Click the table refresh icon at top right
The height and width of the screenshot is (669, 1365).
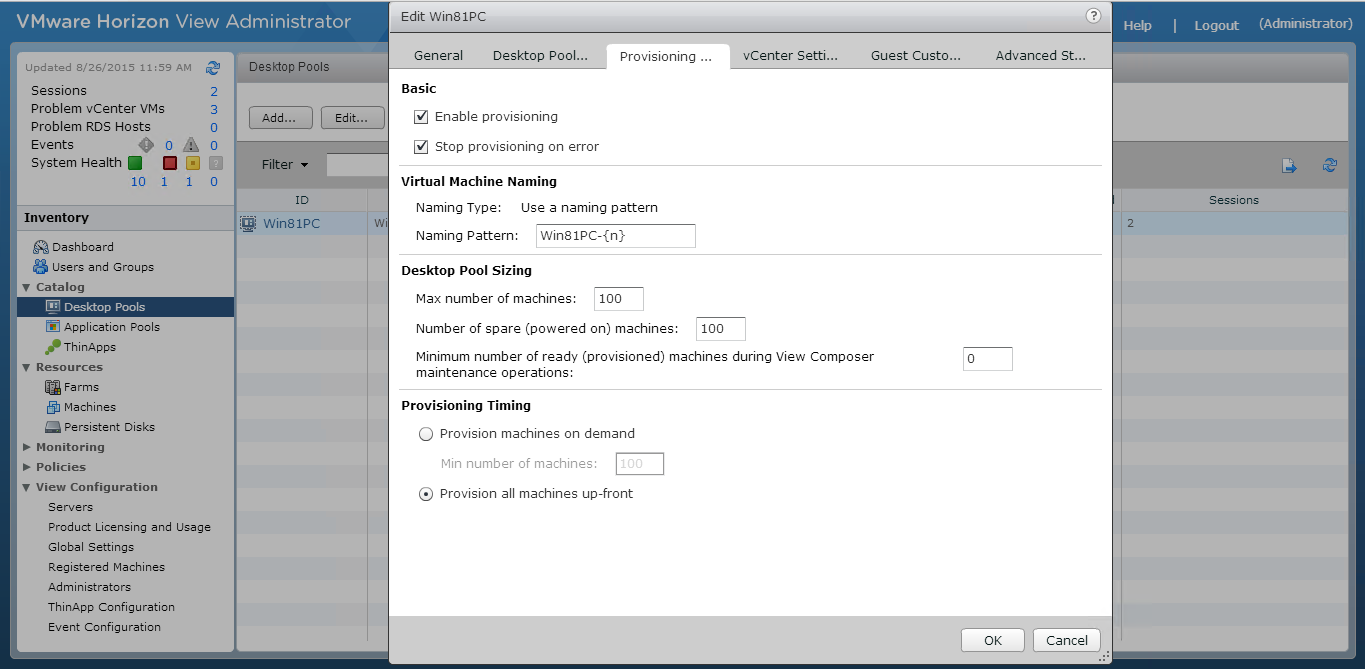coord(1330,165)
